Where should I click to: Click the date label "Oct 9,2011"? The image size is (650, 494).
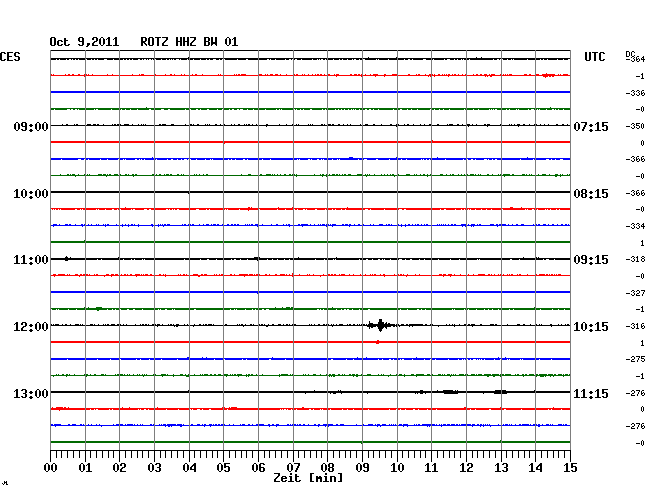(84, 42)
